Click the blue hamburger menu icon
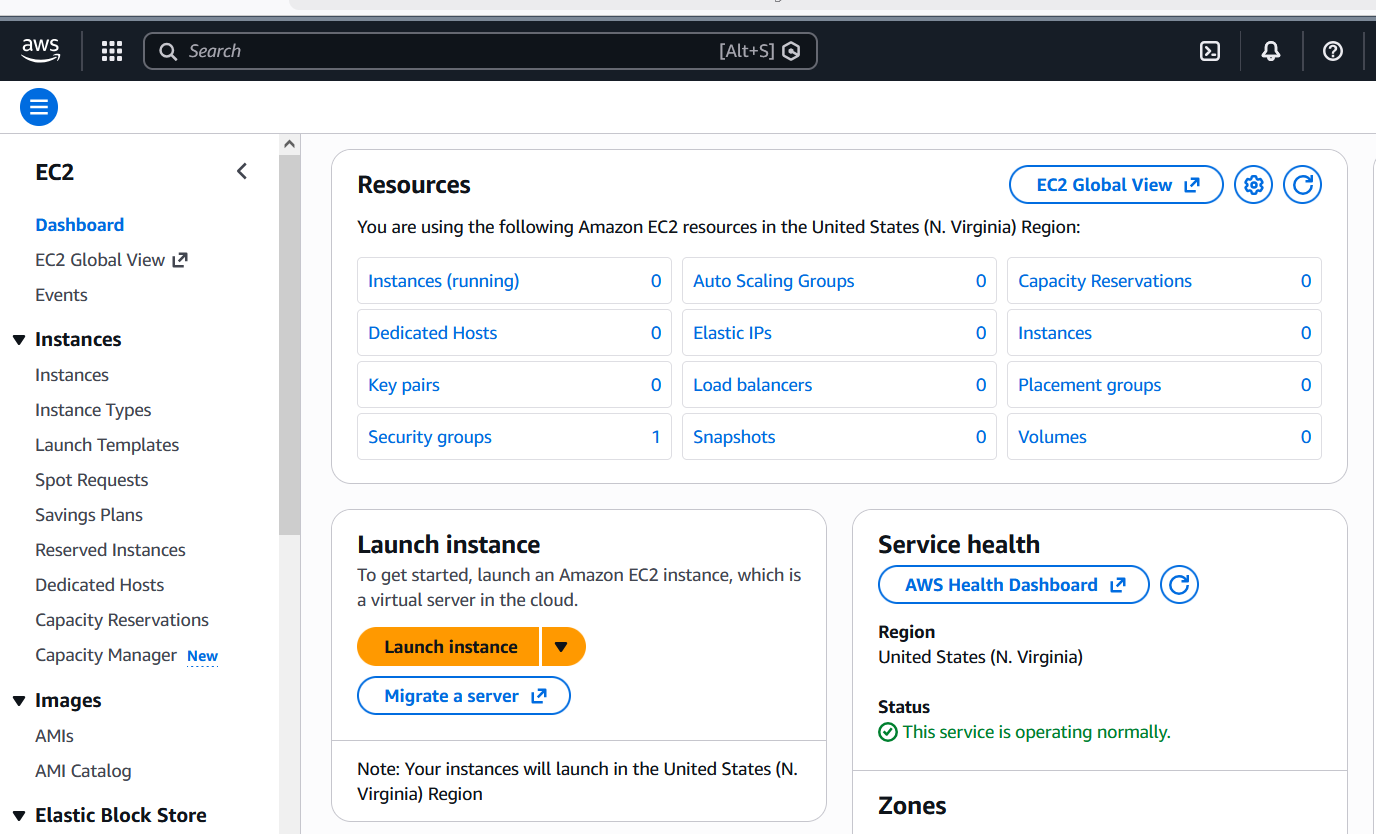 (x=38, y=106)
